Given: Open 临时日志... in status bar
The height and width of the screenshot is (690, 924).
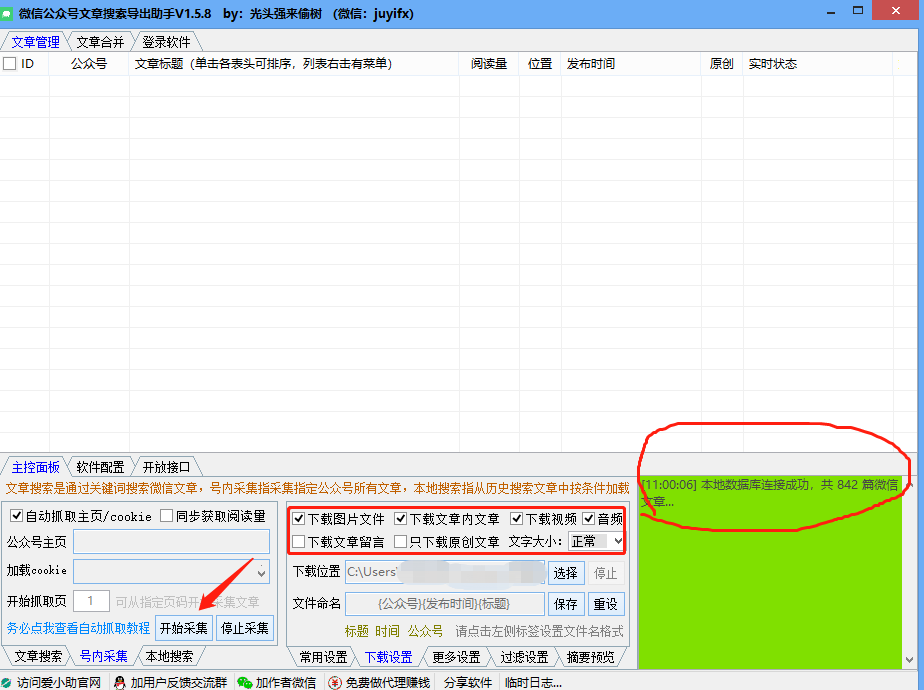Looking at the screenshot, I should (x=533, y=682).
